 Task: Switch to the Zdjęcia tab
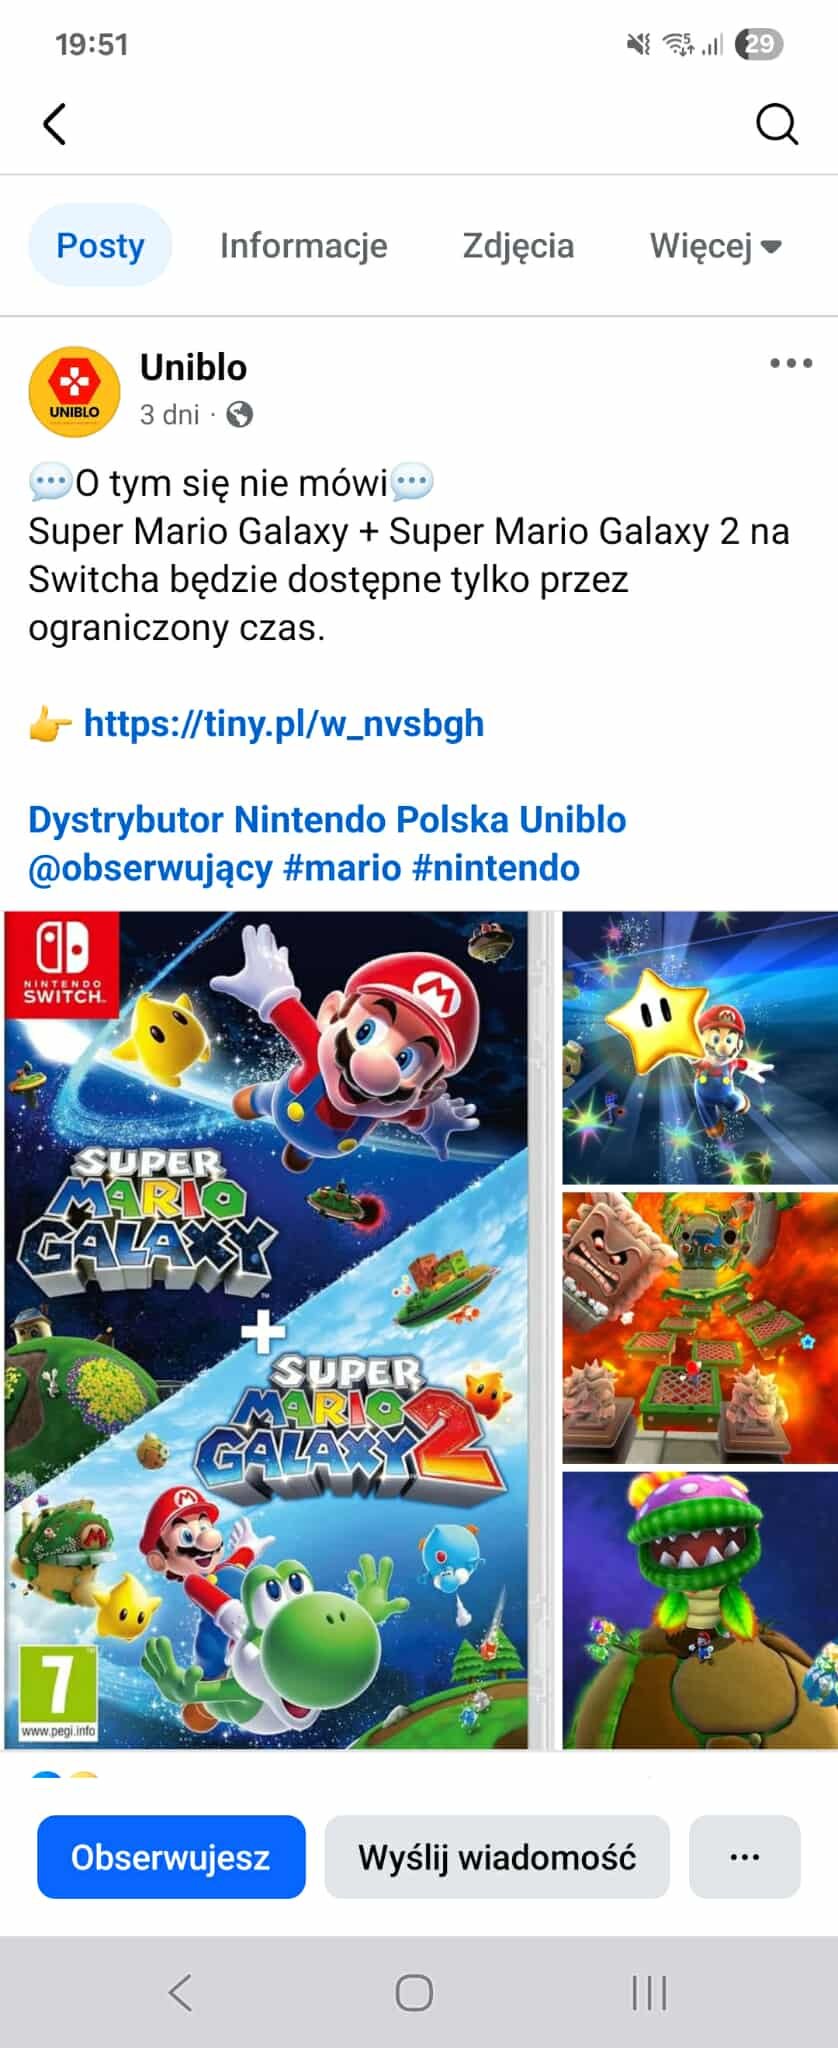(518, 245)
